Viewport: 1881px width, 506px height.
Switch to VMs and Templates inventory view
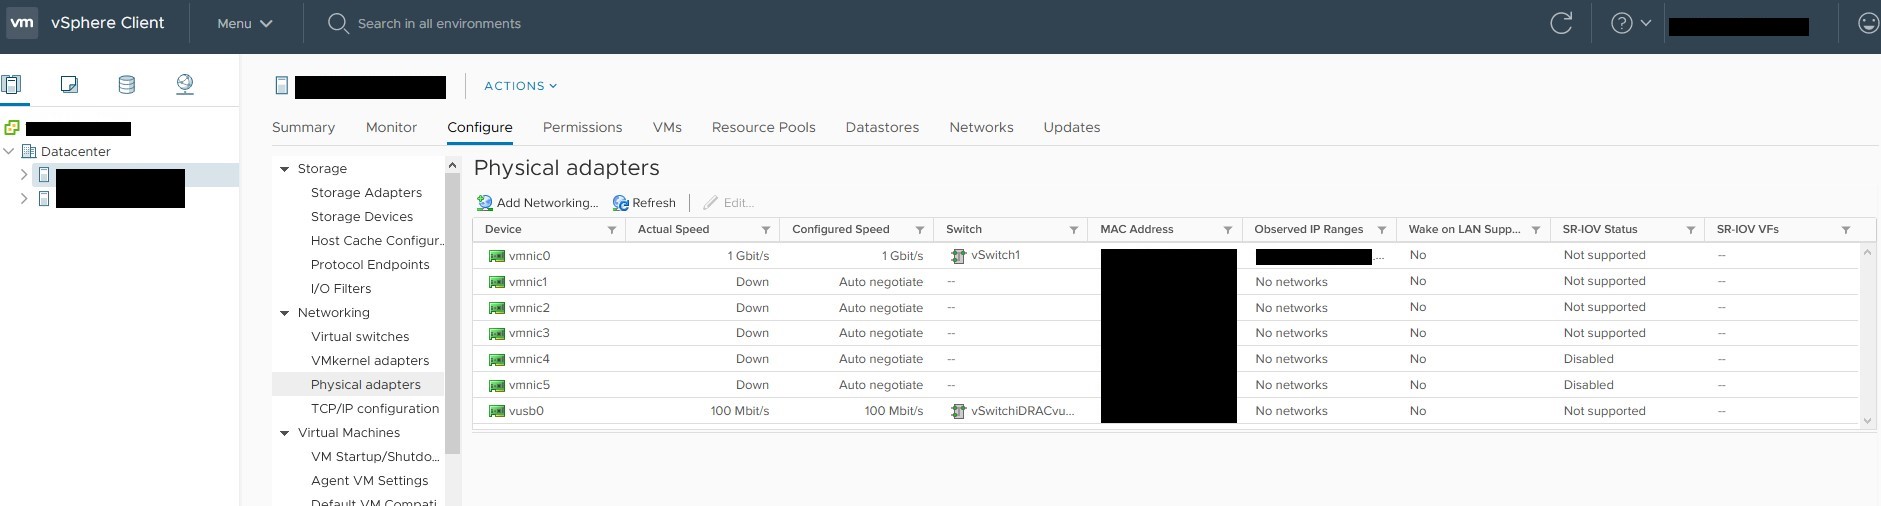[x=69, y=85]
